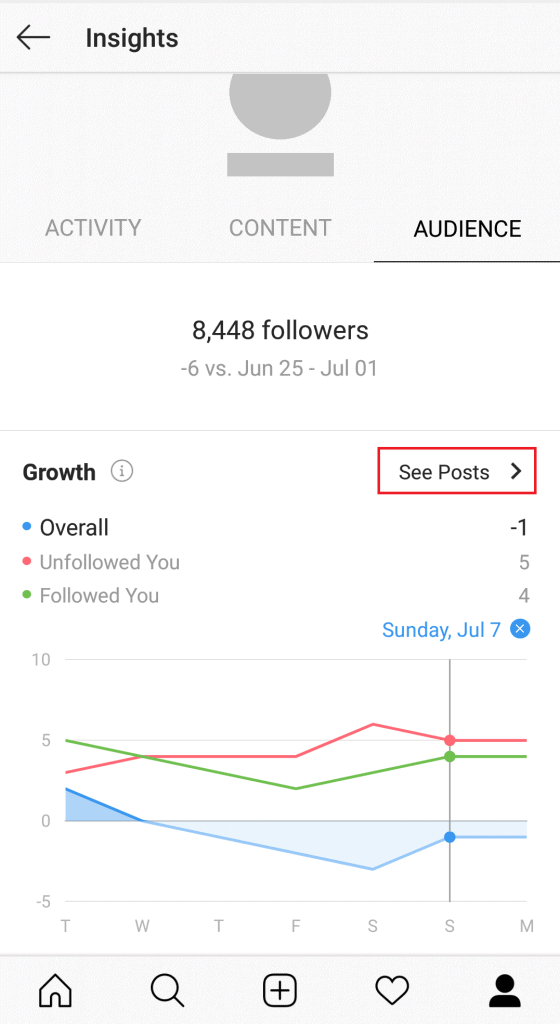The image size is (560, 1024).
Task: Open the Search magnifier icon
Action: [x=168, y=991]
